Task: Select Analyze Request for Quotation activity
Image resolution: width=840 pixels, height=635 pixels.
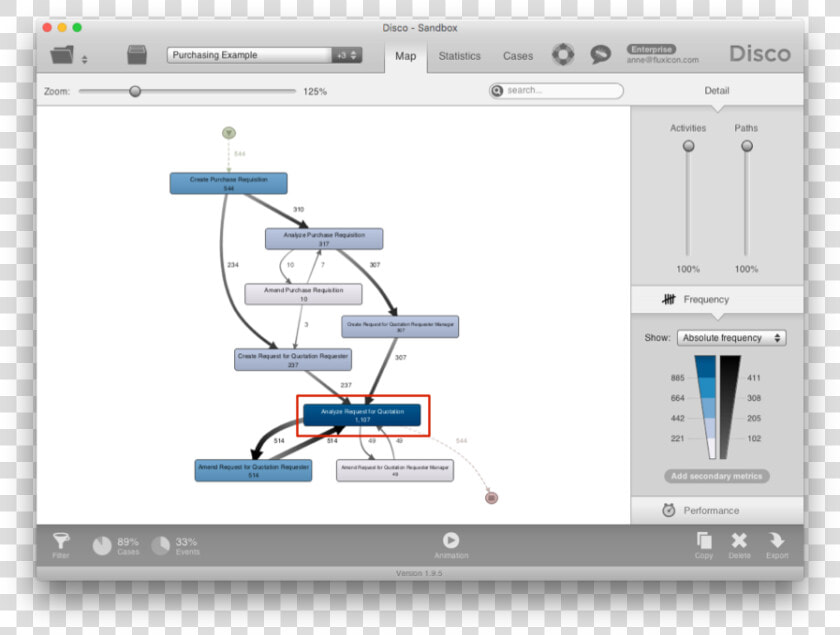Action: point(362,415)
